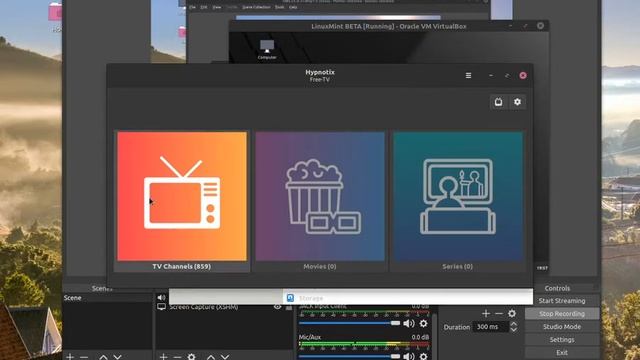640x360 pixels.
Task: Open source properties gear in Sources panel
Action: click(191, 356)
